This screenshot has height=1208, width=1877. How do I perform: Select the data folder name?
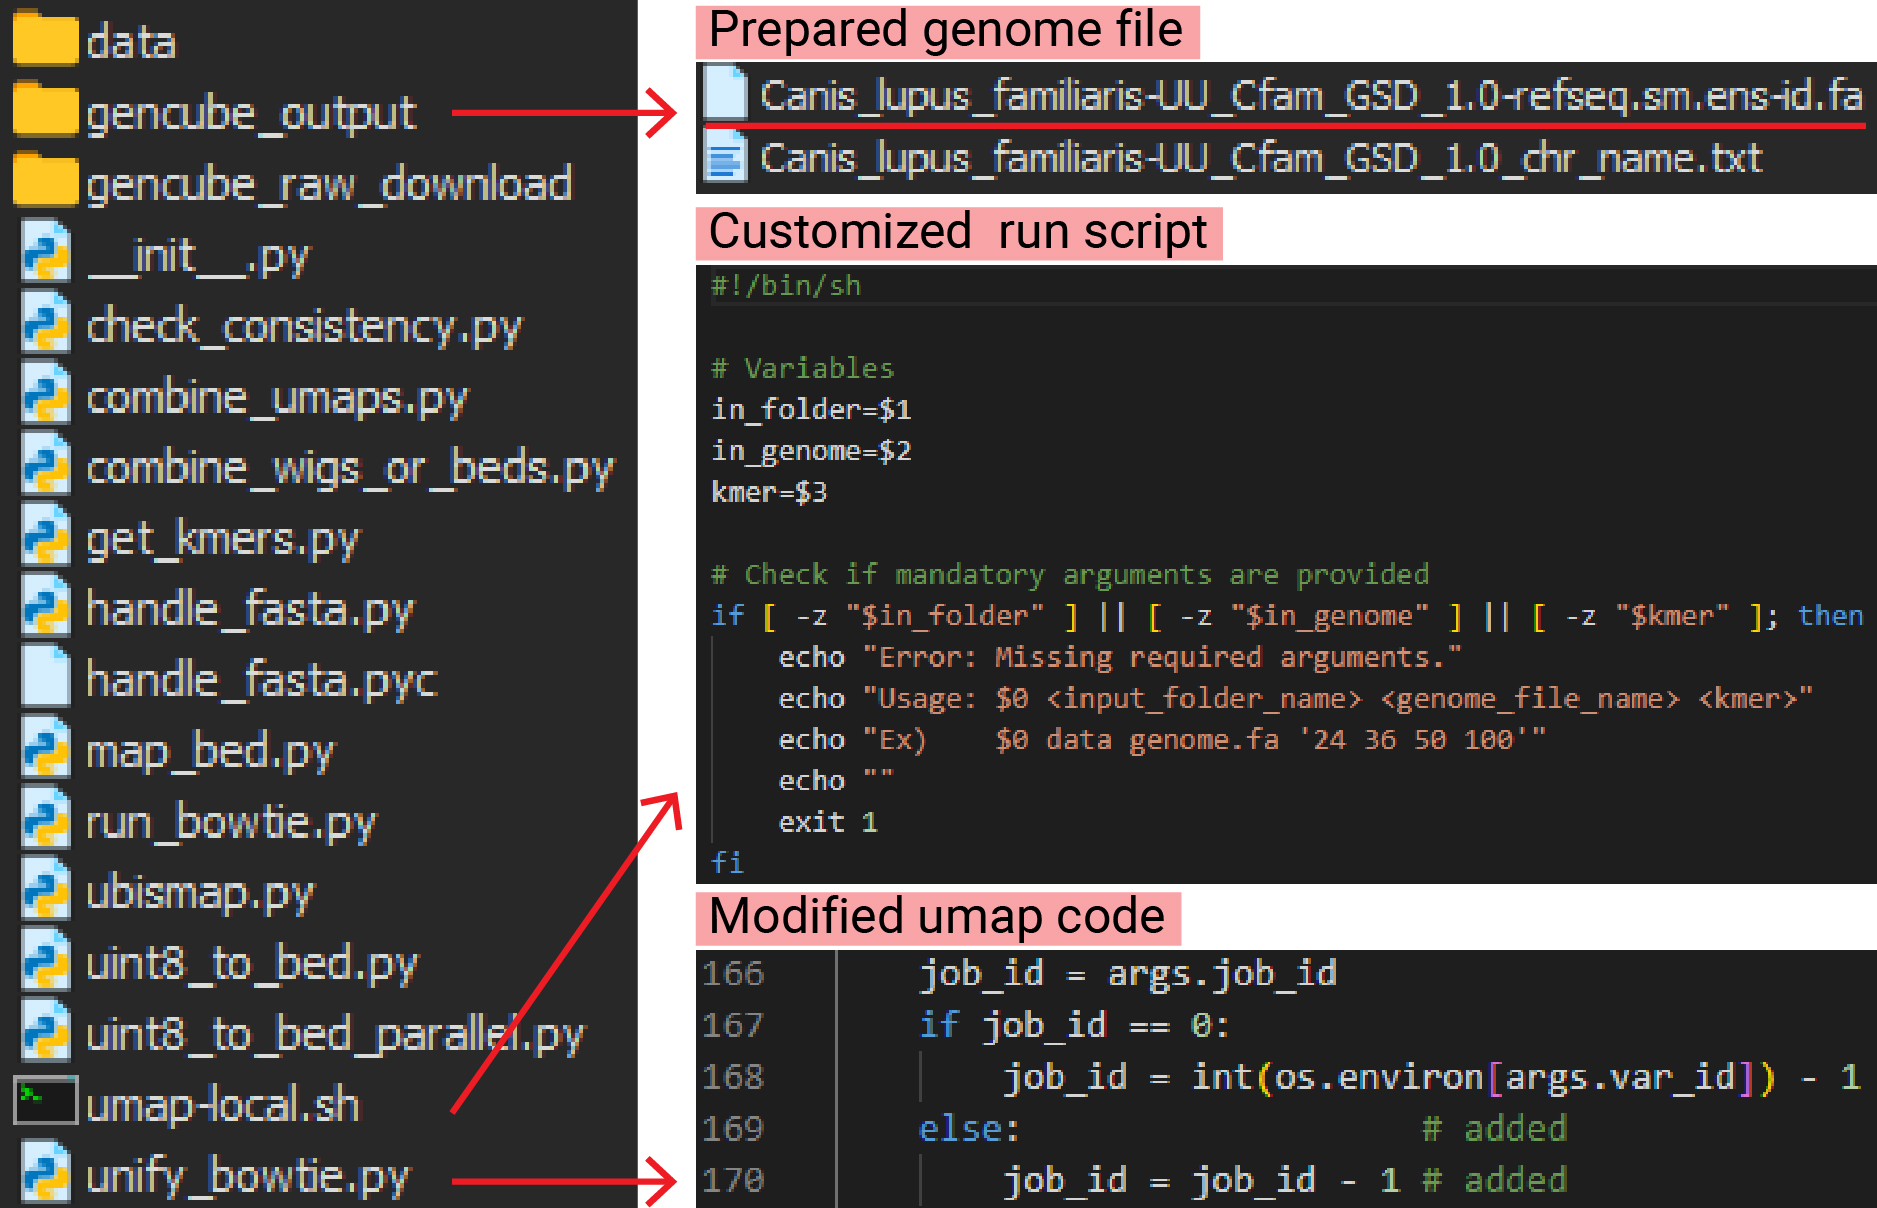(131, 42)
